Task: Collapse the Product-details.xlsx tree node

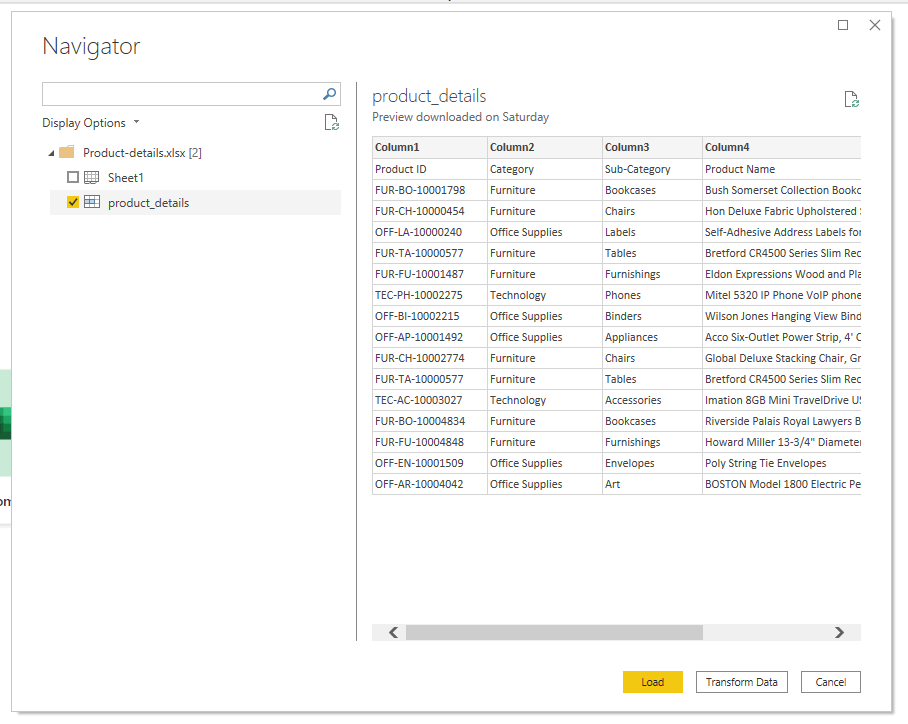Action: (x=52, y=153)
